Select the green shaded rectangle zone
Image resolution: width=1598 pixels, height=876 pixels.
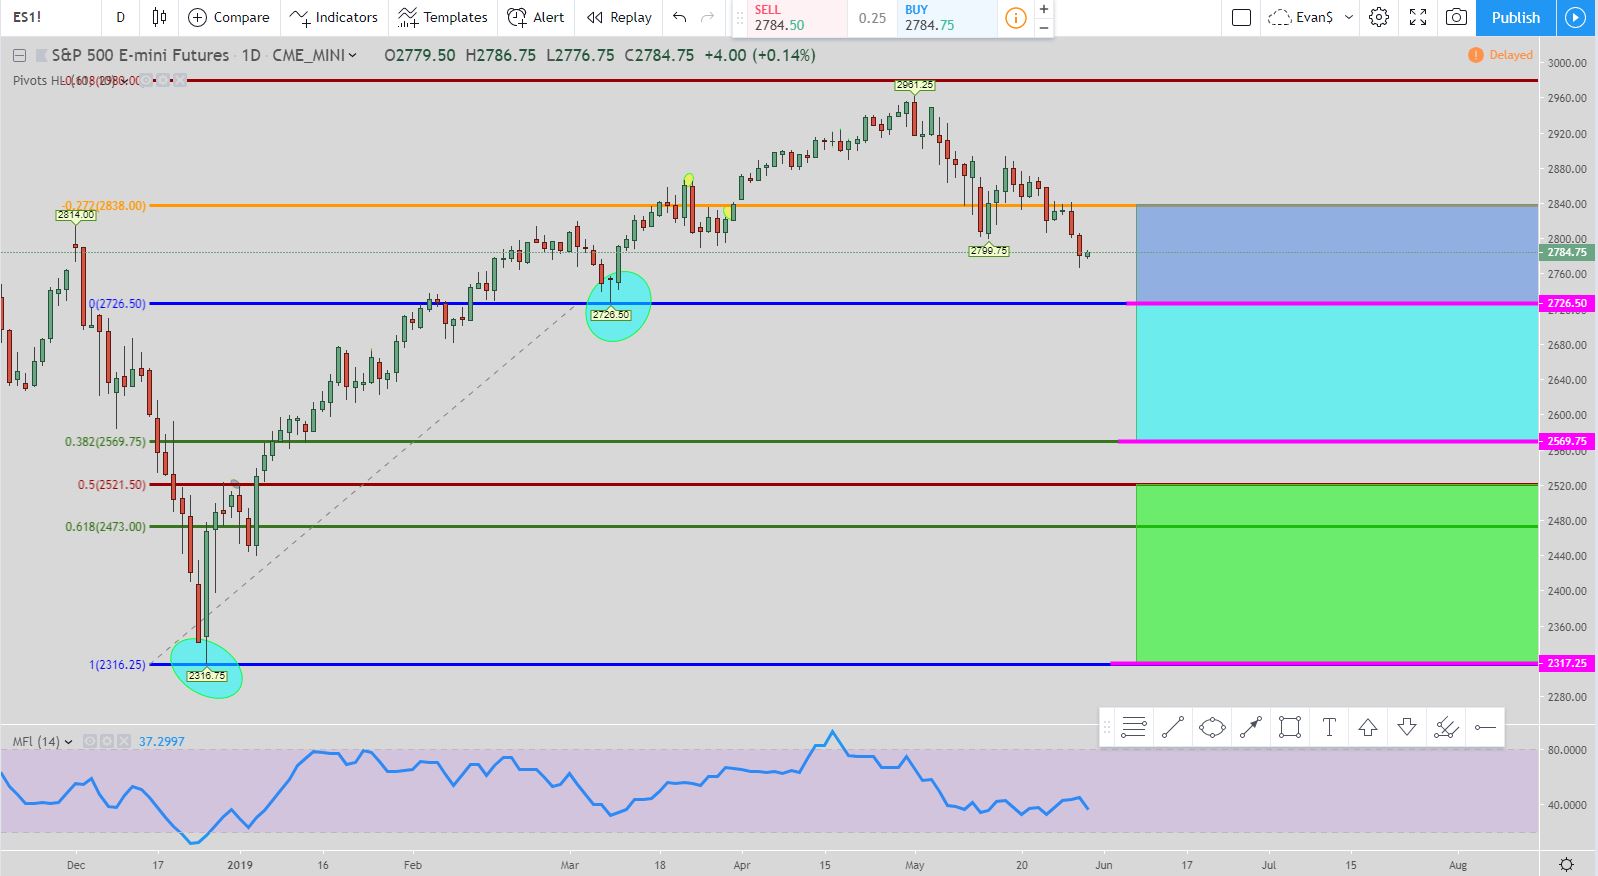tap(1337, 573)
